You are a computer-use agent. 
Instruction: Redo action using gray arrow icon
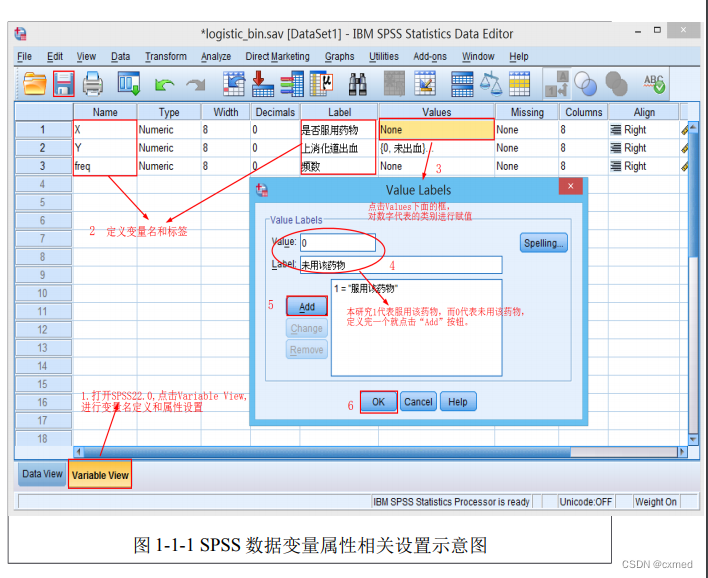pyautogui.click(x=196, y=84)
